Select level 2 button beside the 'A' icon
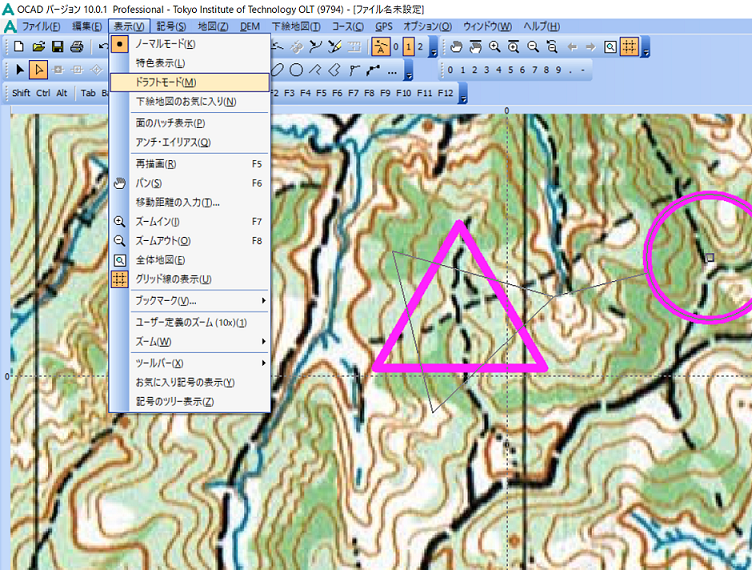Image resolution: width=752 pixels, height=570 pixels. coord(420,47)
